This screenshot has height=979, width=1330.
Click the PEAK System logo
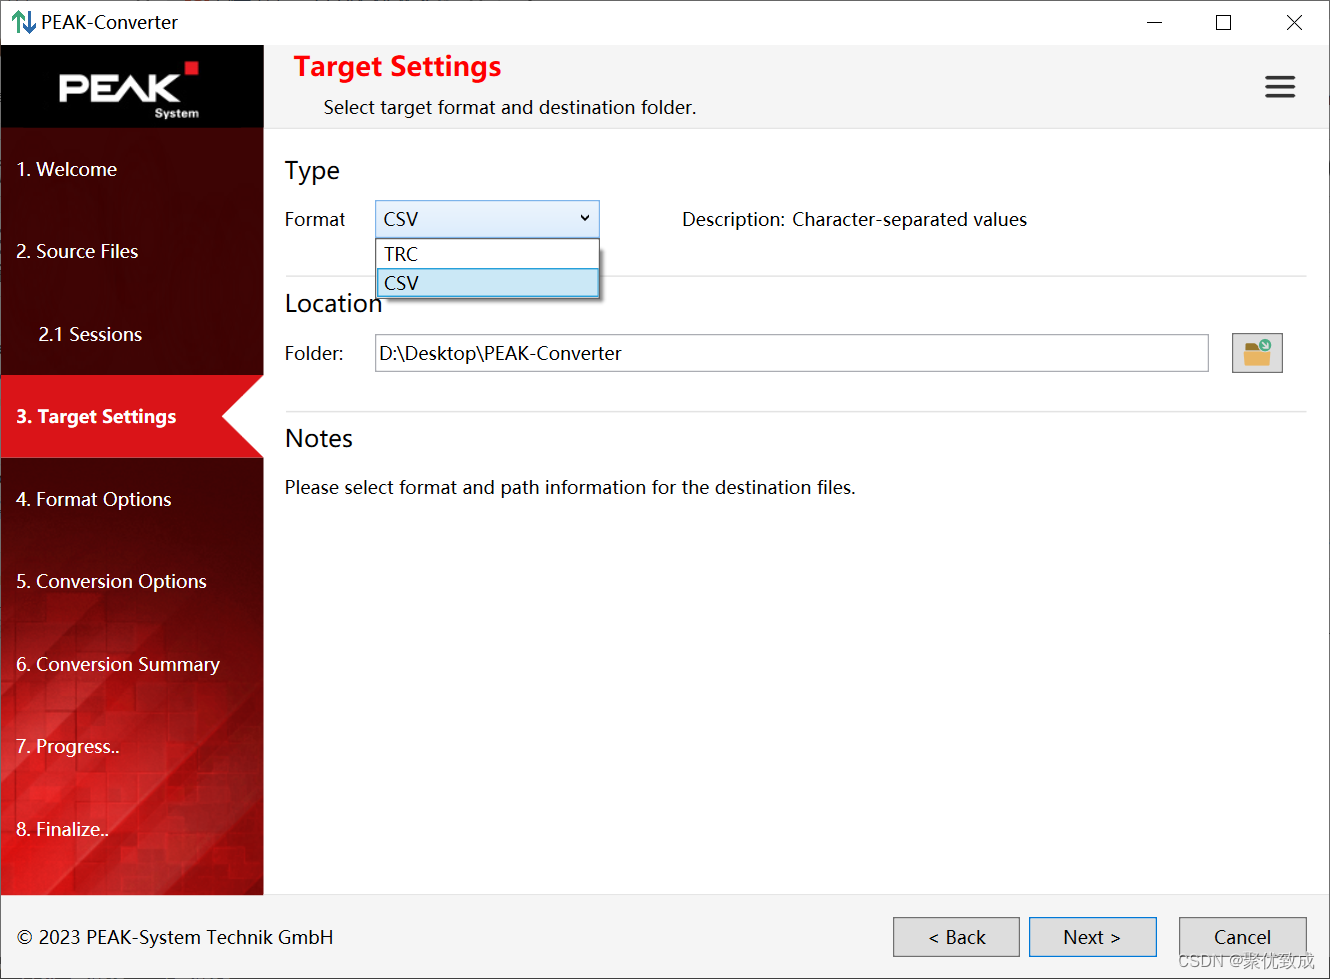coord(130,90)
